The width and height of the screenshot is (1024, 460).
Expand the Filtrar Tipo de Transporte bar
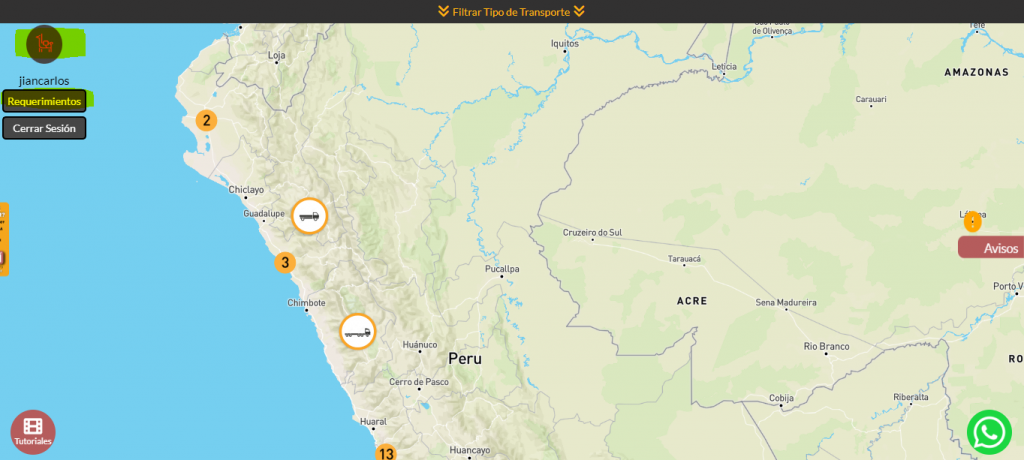coord(511,12)
